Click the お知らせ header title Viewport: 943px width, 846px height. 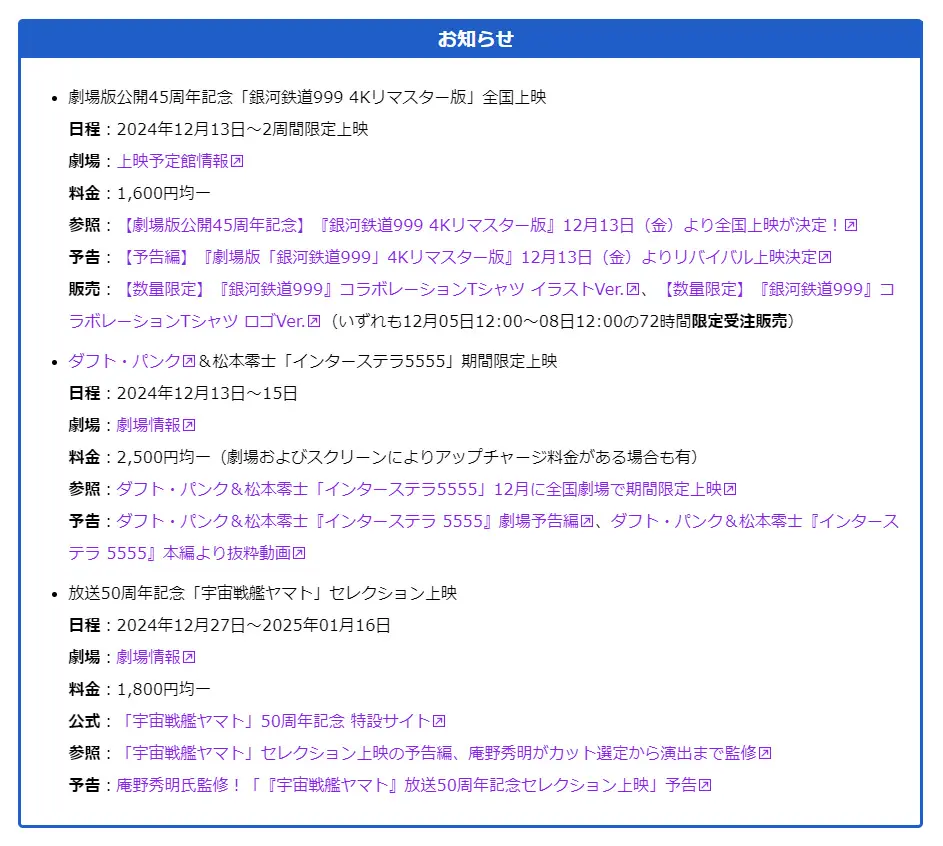(475, 39)
